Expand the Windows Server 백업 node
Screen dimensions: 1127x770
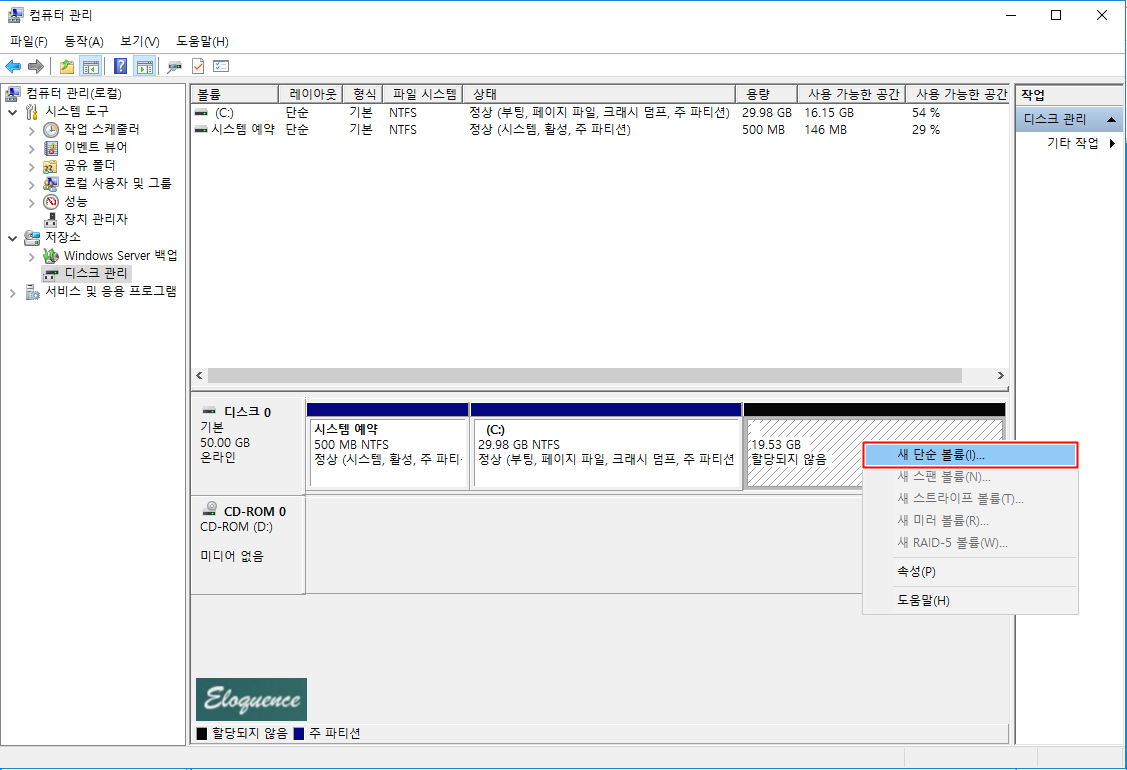[32, 257]
